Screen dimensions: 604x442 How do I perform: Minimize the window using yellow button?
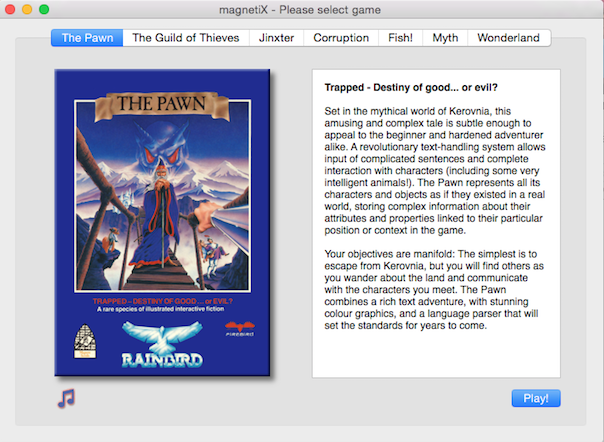[27, 9]
